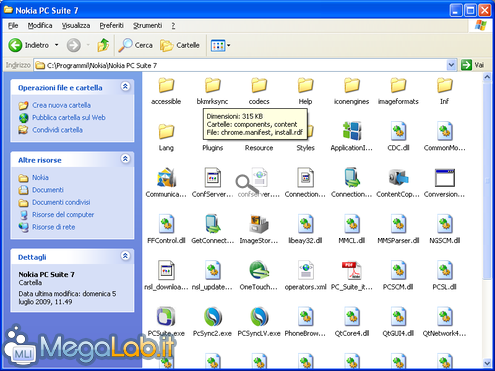Screen dimensions: 495x371
Task: Open the forward button history dropdown
Action: click(x=88, y=45)
